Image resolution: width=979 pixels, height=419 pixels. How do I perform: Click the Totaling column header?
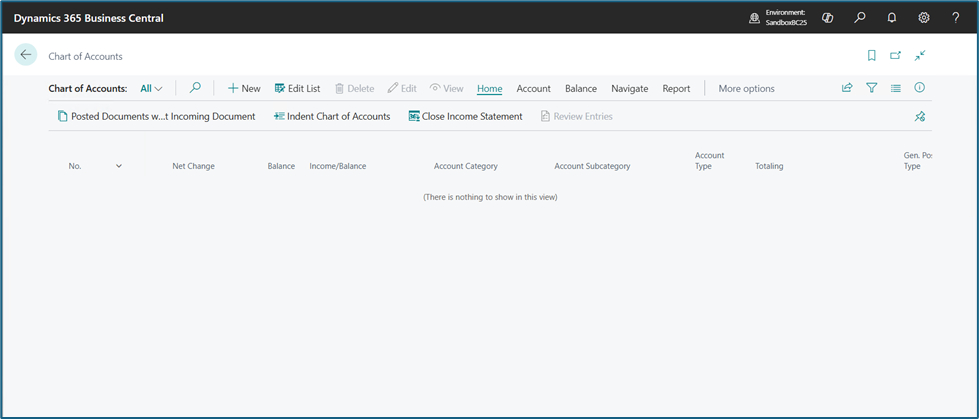click(x=769, y=166)
